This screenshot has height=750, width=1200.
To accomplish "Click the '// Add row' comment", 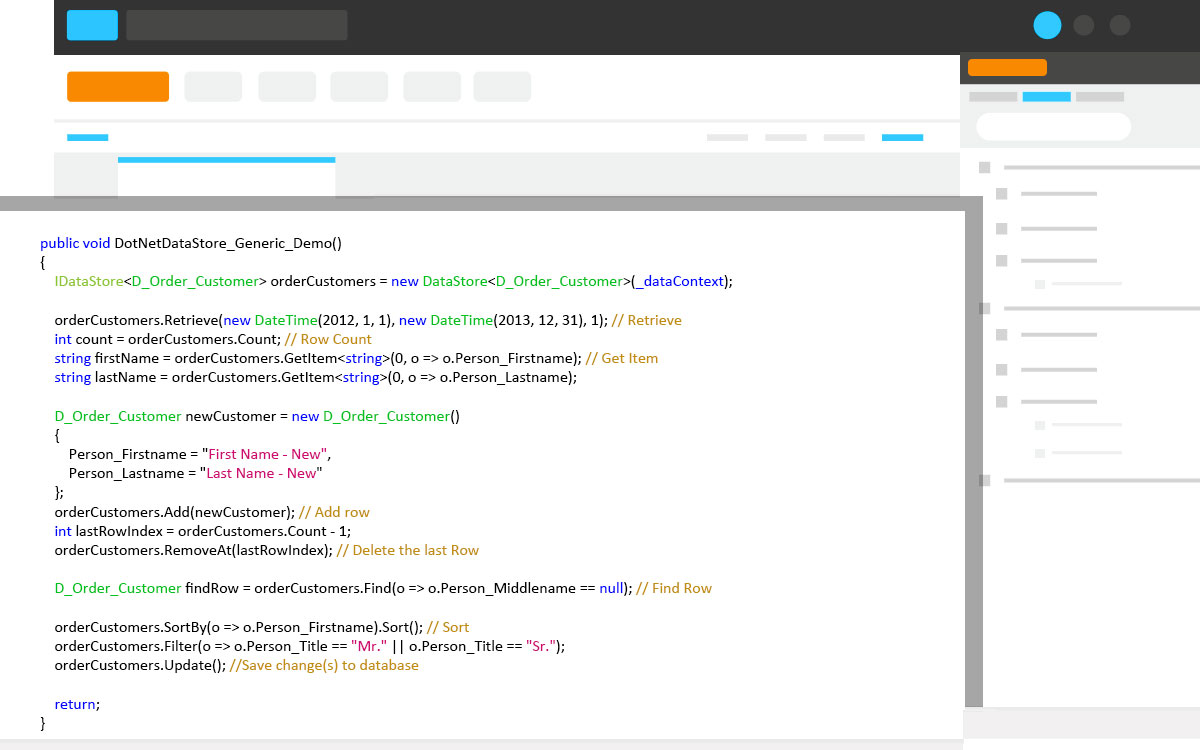I will [x=334, y=512].
